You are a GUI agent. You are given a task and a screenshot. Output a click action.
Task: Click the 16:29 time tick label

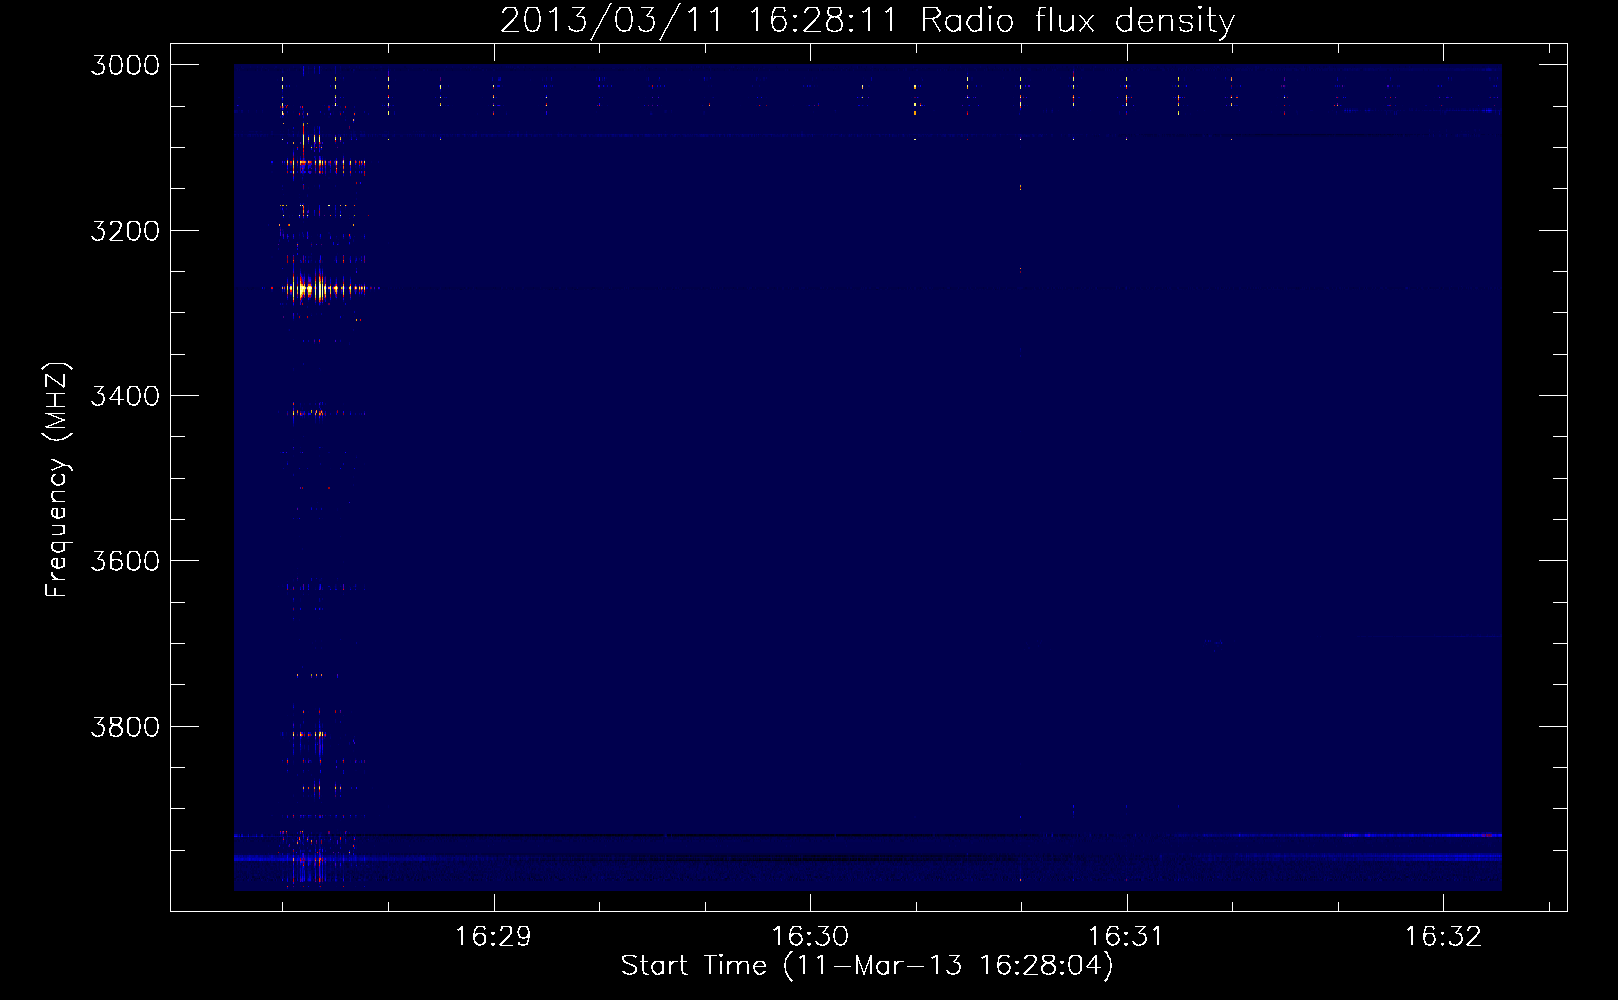(493, 936)
